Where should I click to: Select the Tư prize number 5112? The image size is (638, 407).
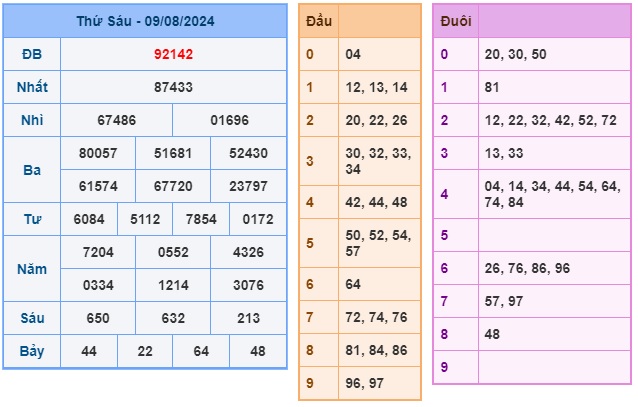[x=145, y=219]
